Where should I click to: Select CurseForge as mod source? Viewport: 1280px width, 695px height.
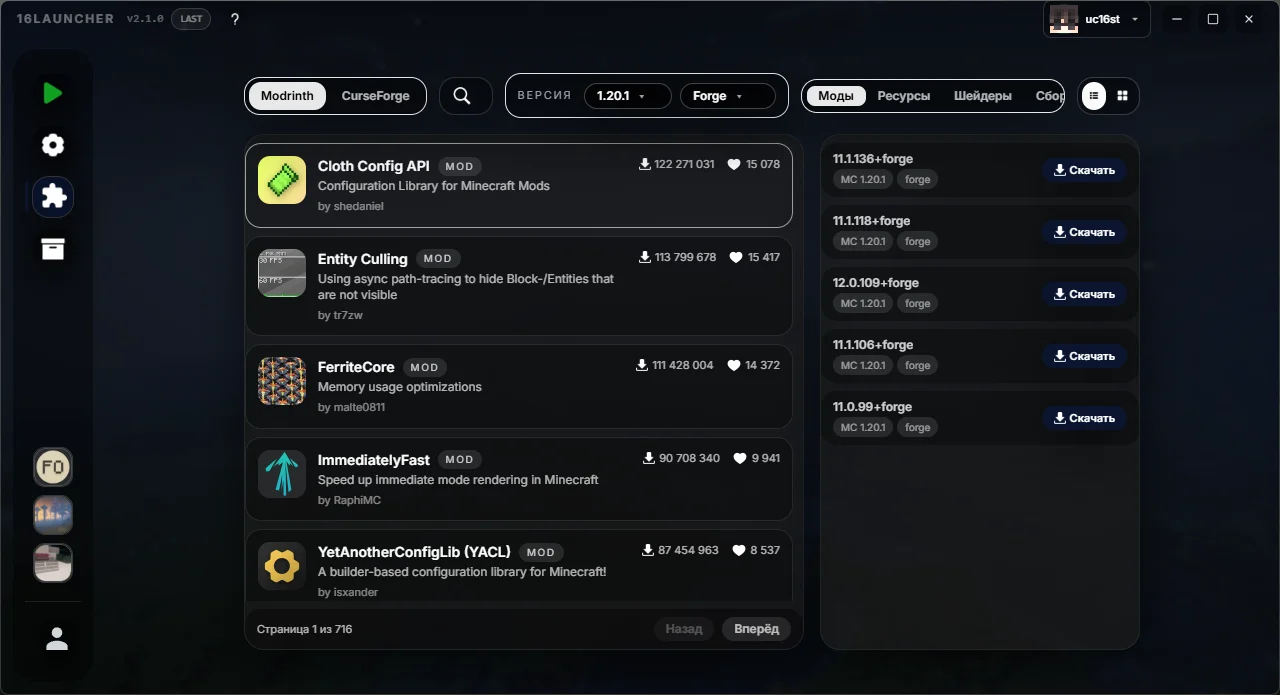(376, 96)
